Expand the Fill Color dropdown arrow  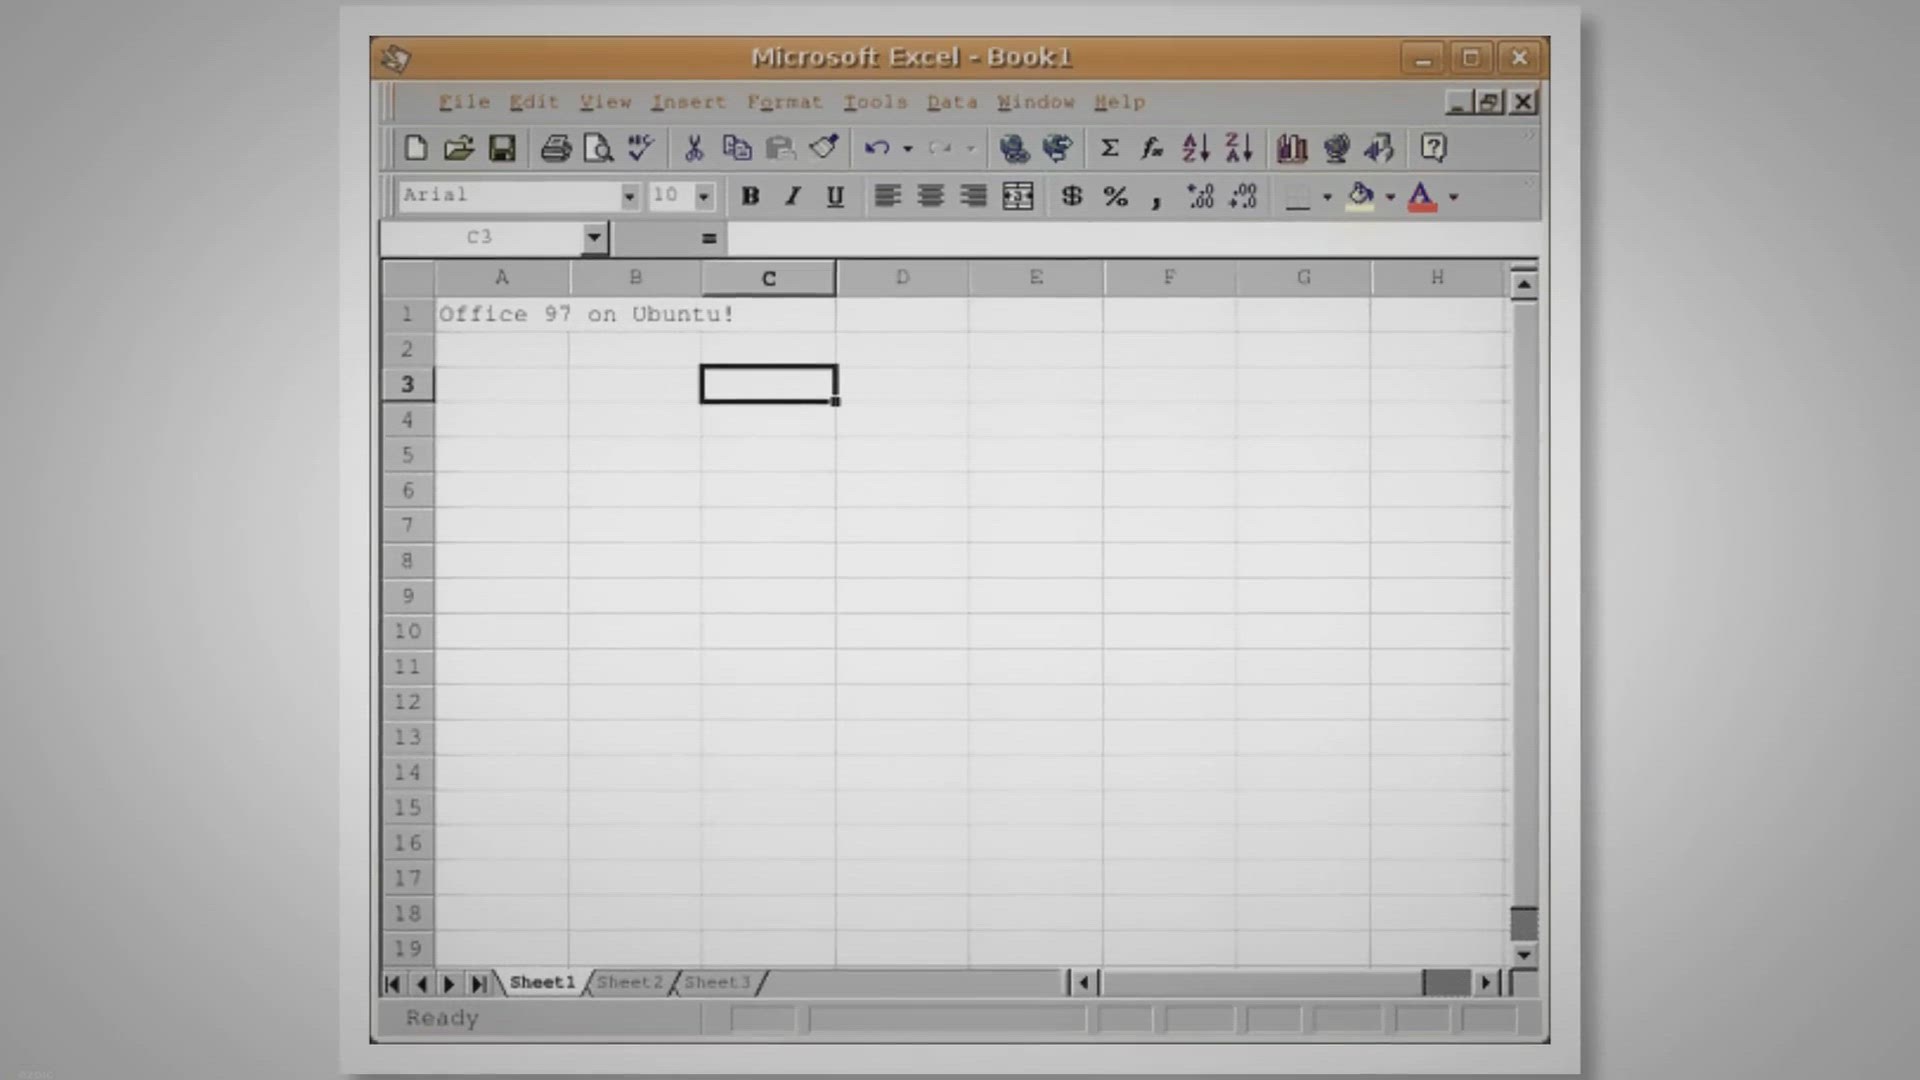[1390, 196]
